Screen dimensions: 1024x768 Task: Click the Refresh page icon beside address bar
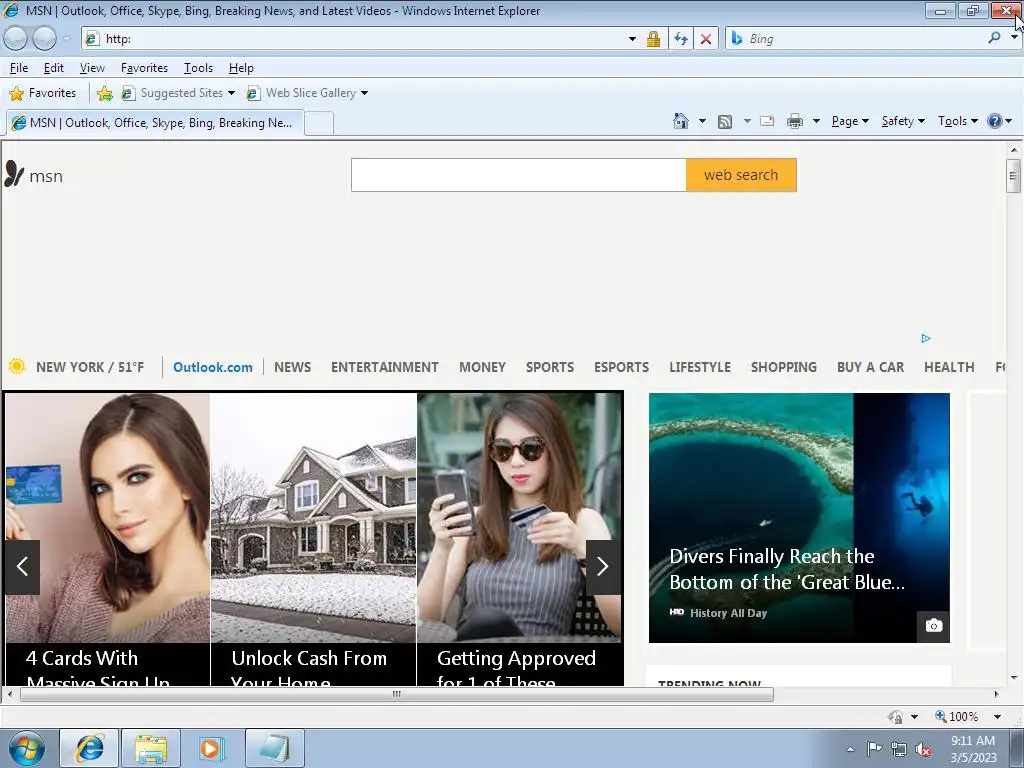(x=680, y=39)
